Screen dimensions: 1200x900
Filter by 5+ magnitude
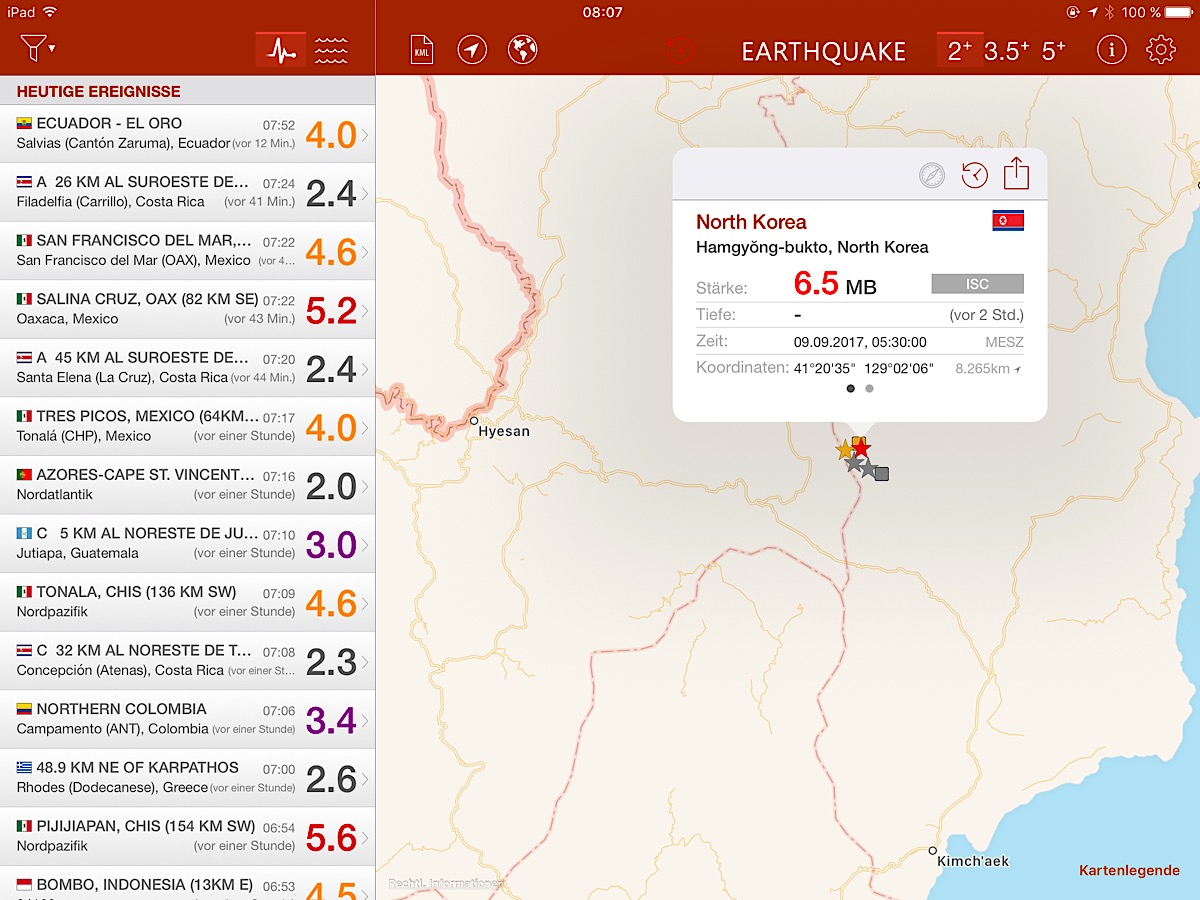click(x=1054, y=51)
